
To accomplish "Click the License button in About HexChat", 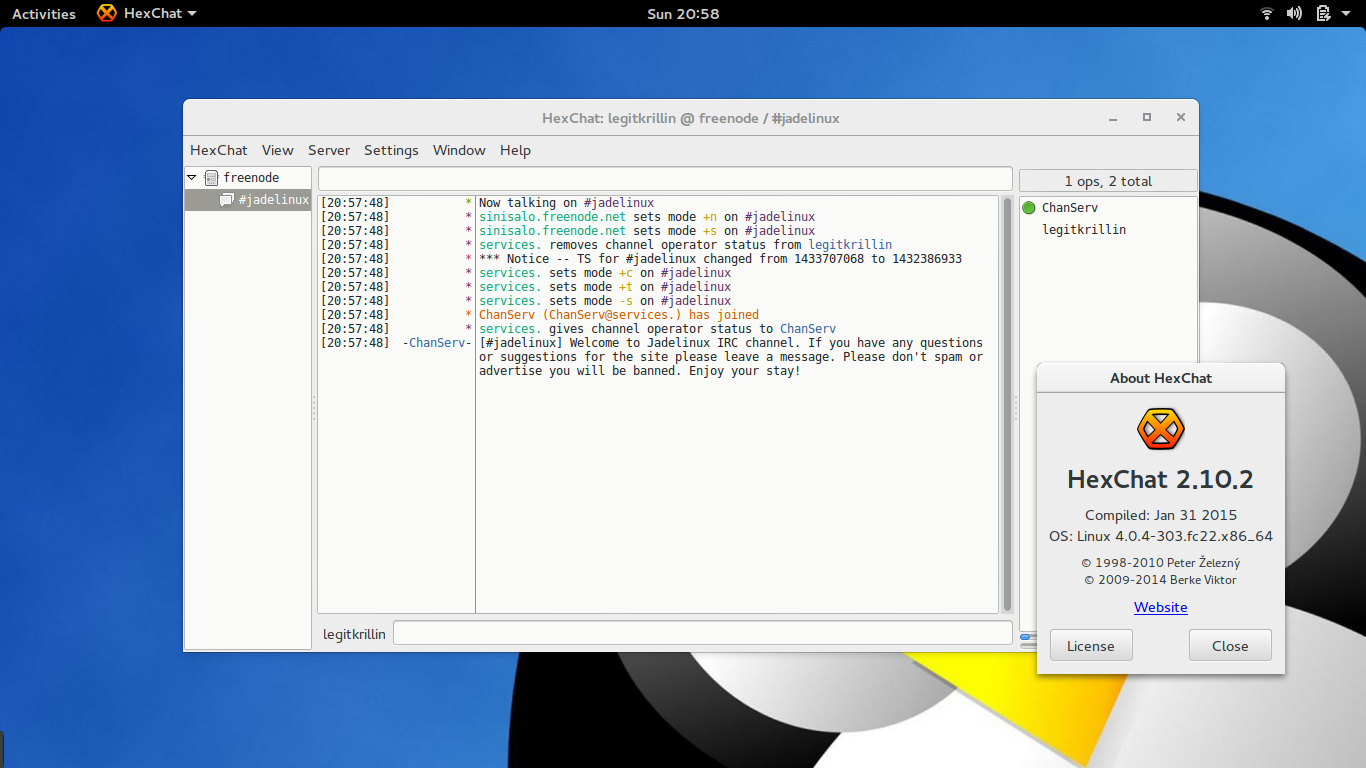I will coord(1091,646).
